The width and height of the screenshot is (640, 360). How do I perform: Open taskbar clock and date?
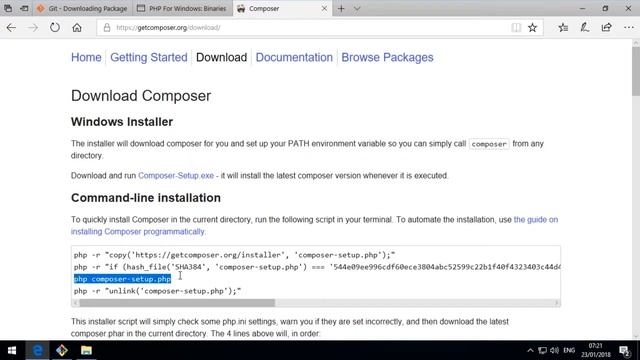(x=596, y=350)
